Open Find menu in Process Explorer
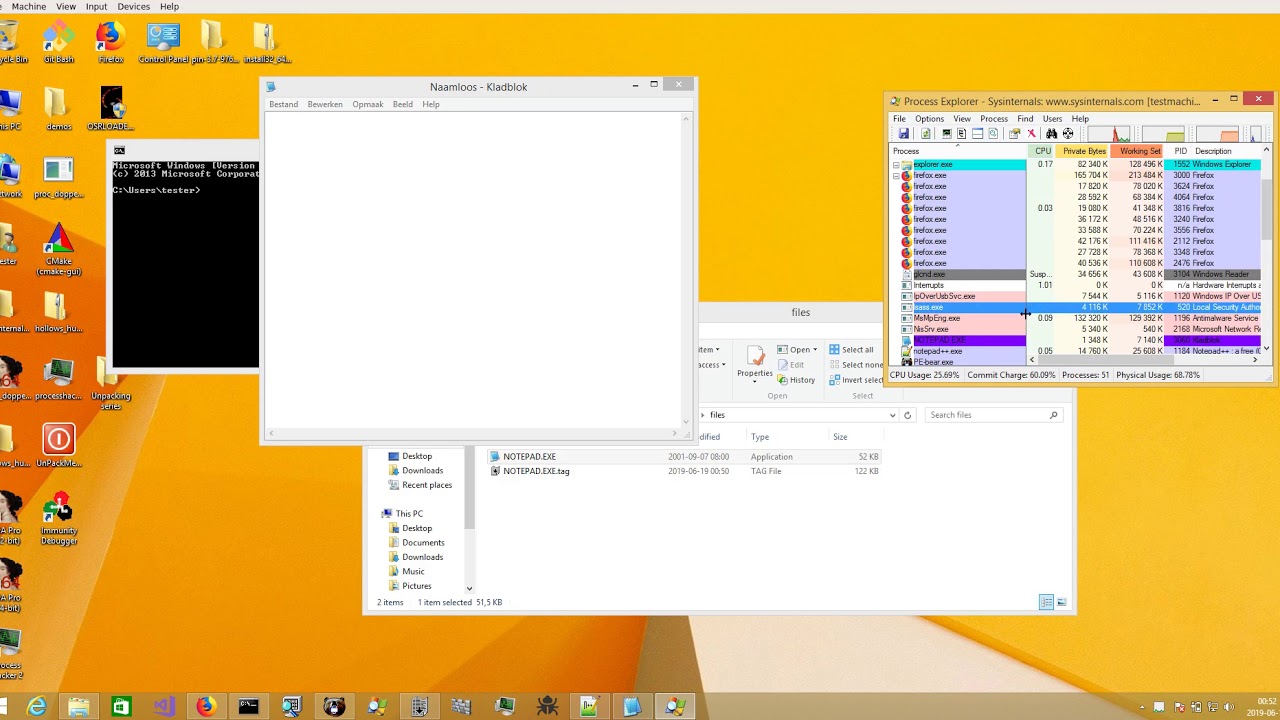 (1025, 119)
